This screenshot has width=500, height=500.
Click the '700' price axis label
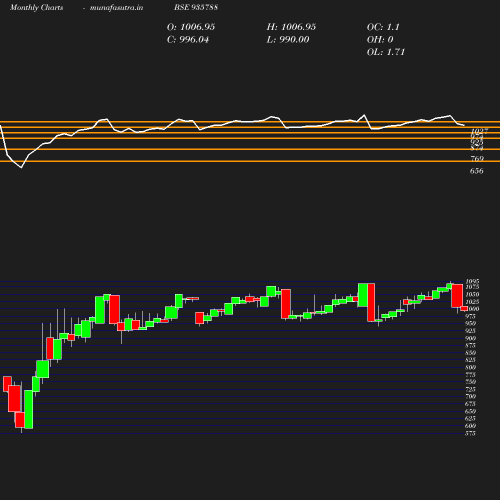coord(470,396)
